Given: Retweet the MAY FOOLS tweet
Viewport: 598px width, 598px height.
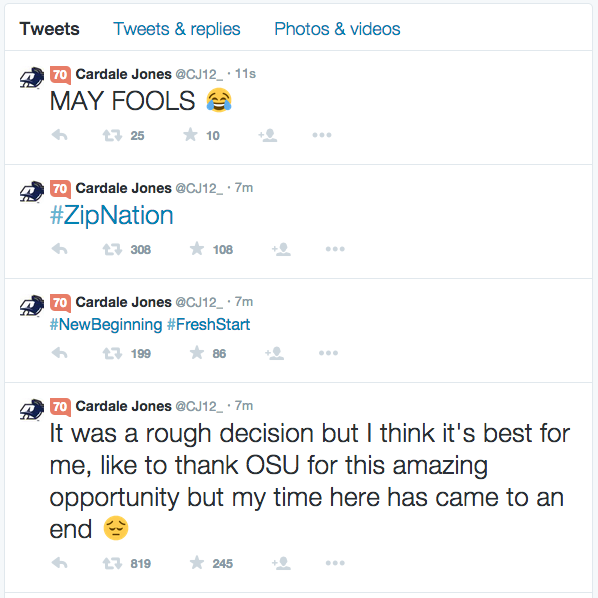Looking at the screenshot, I should [112, 135].
